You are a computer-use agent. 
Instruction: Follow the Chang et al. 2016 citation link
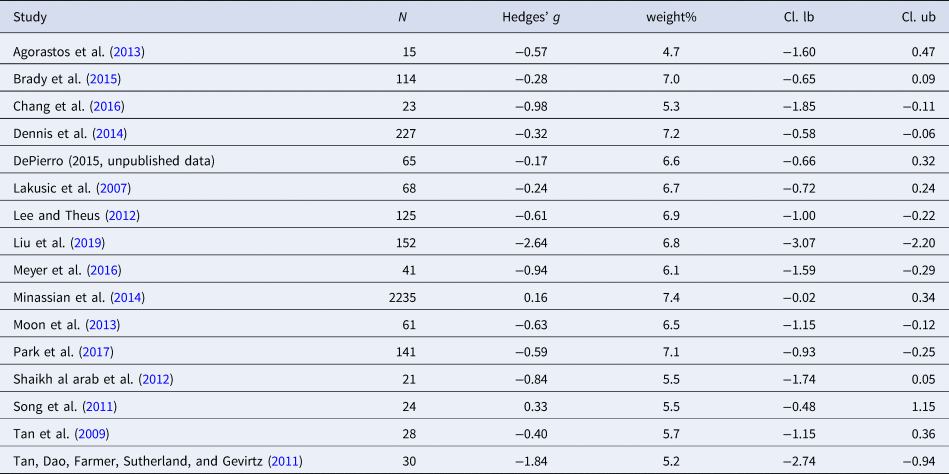(84, 106)
